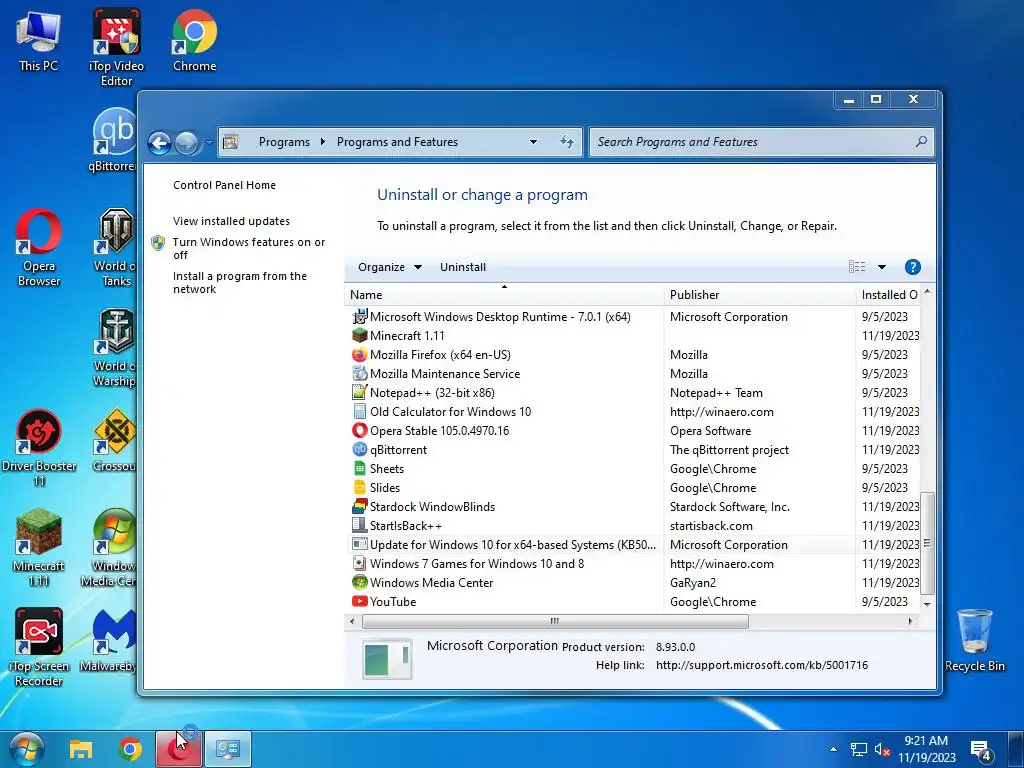Open Help with the question mark icon
The width and height of the screenshot is (1024, 768).
pyautogui.click(x=912, y=267)
